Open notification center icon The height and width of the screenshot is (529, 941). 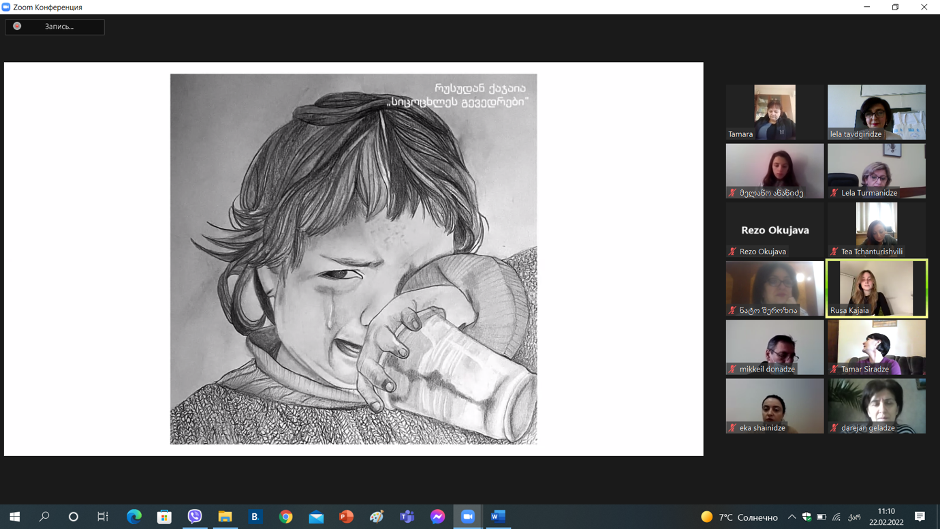click(x=920, y=517)
